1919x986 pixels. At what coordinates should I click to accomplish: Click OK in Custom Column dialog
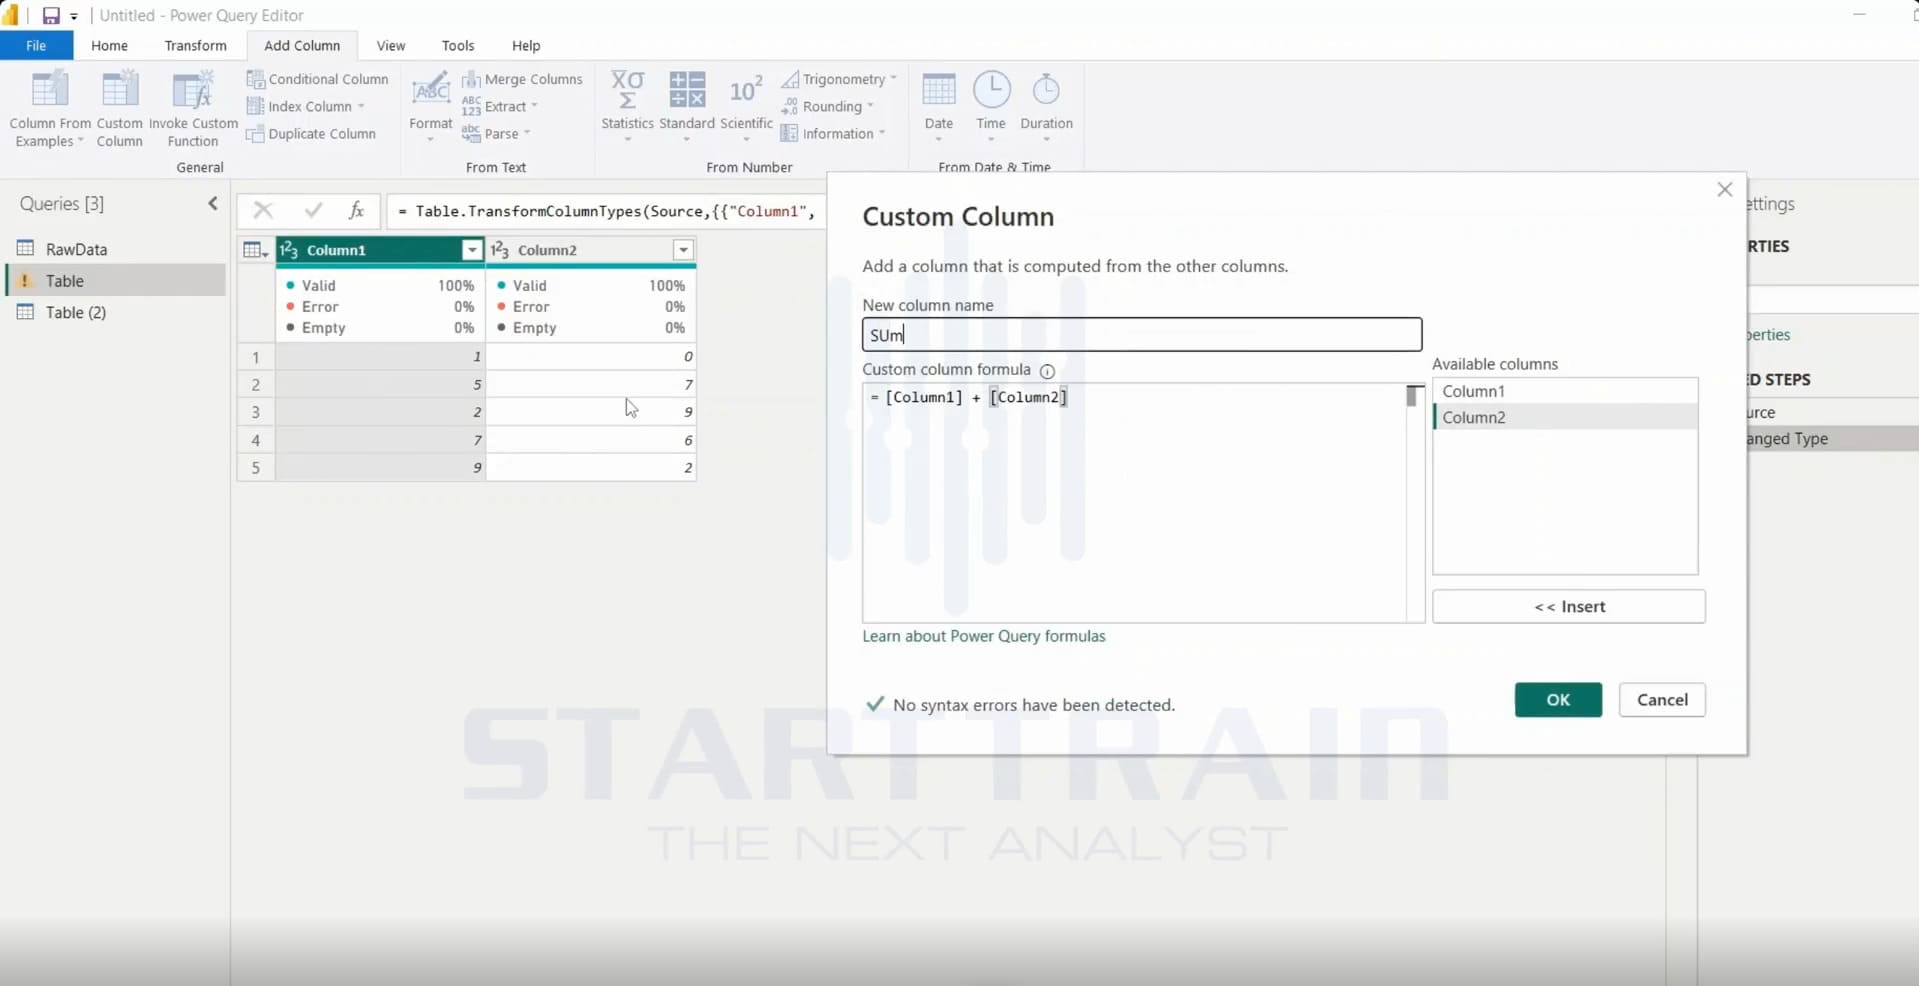point(1558,700)
